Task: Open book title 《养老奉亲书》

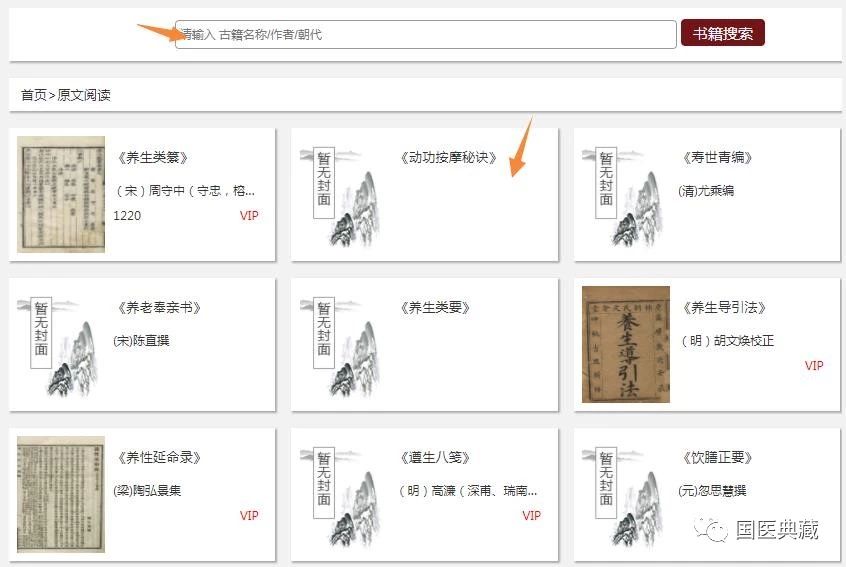Action: [x=159, y=308]
